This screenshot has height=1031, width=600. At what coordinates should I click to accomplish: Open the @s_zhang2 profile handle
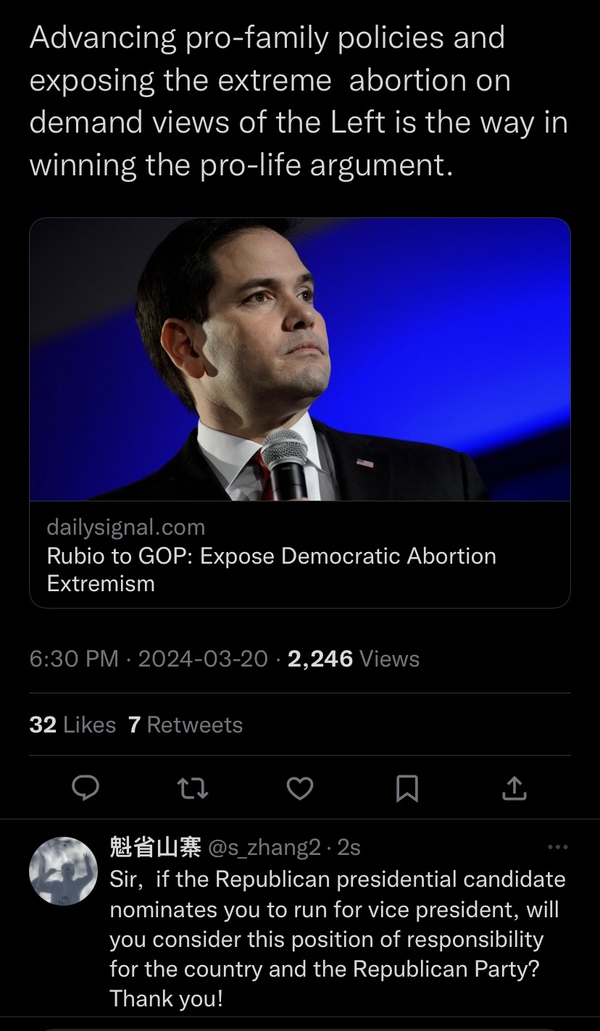(x=264, y=848)
